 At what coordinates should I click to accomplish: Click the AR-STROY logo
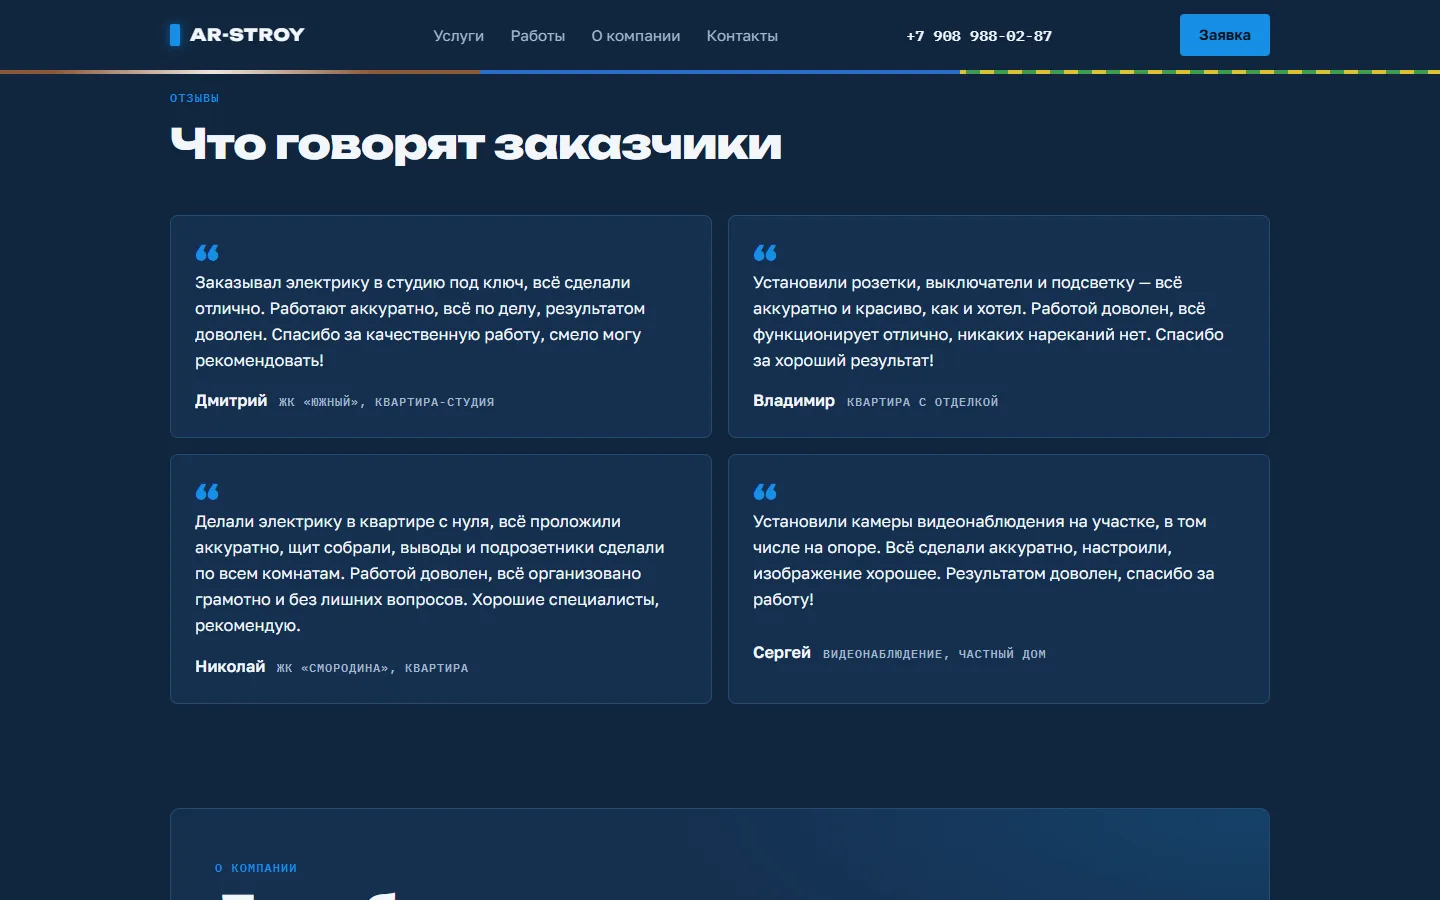coord(237,35)
